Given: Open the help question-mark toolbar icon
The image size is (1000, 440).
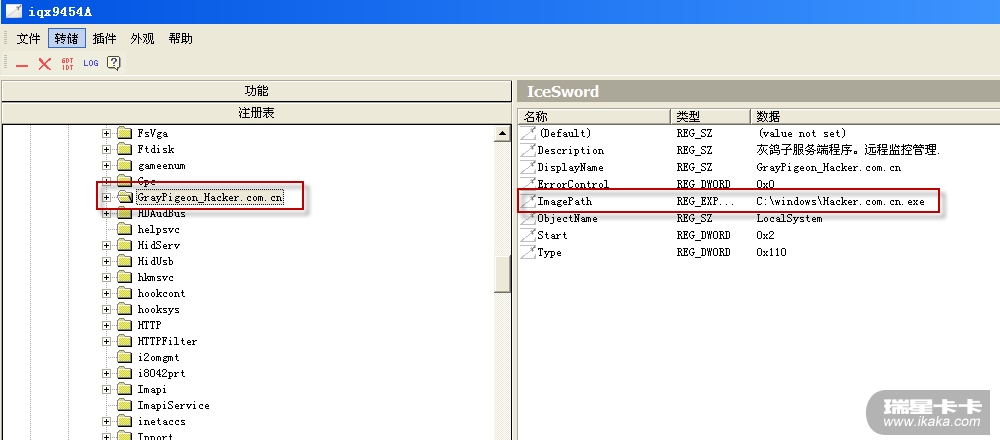Looking at the screenshot, I should point(114,62).
